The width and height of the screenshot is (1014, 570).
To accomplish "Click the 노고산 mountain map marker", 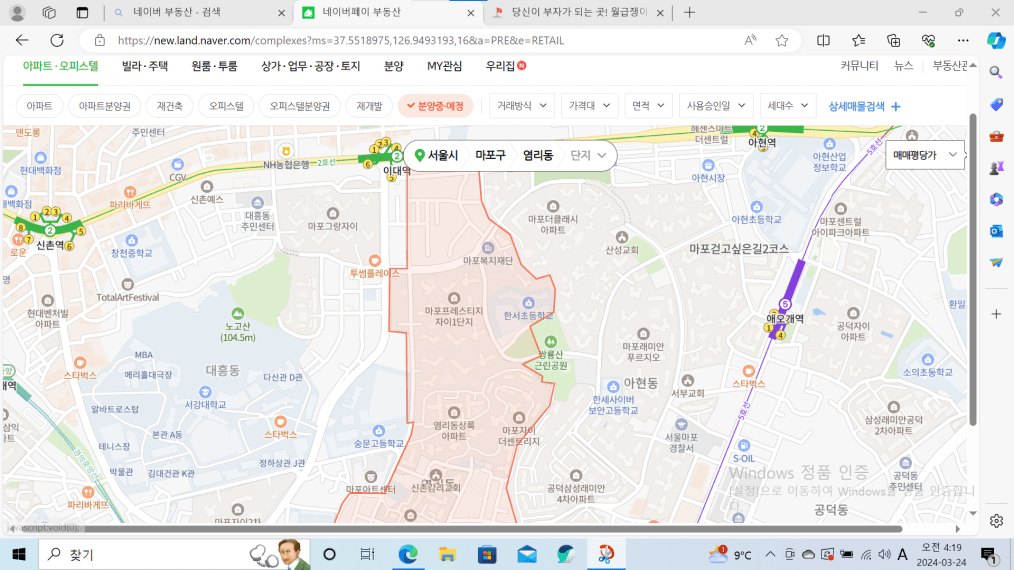I will click(238, 314).
